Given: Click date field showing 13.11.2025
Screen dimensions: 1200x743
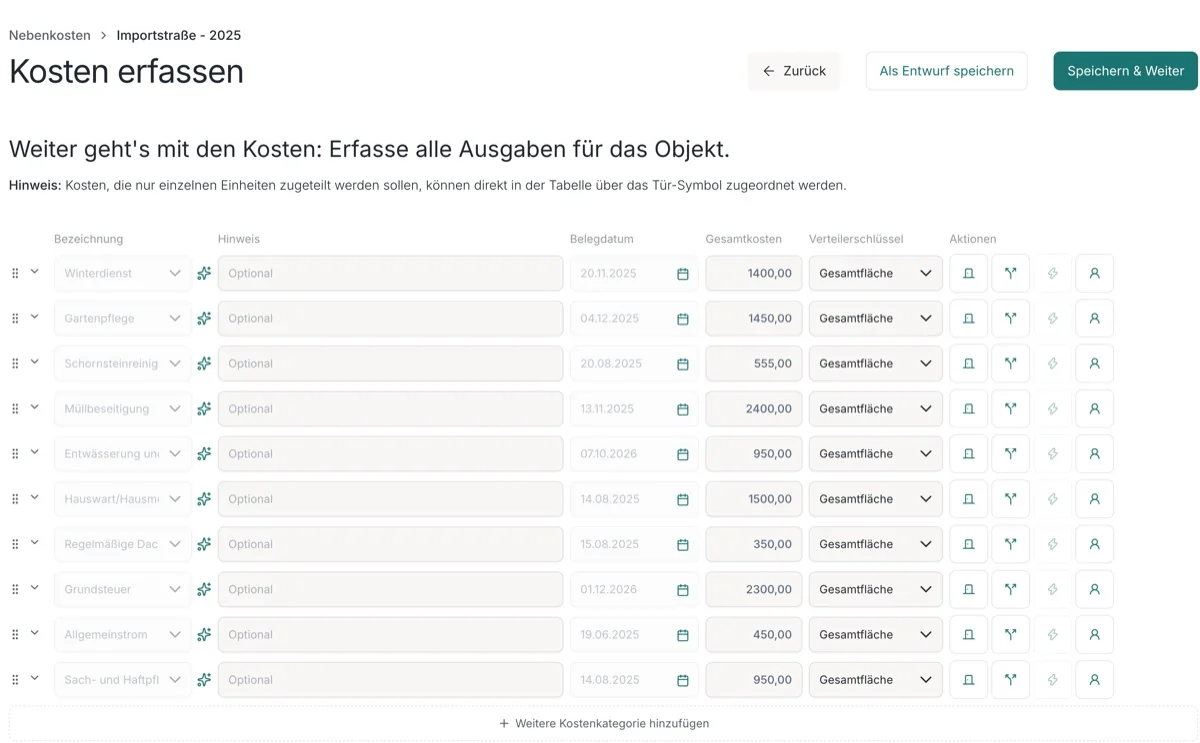Looking at the screenshot, I should [634, 408].
